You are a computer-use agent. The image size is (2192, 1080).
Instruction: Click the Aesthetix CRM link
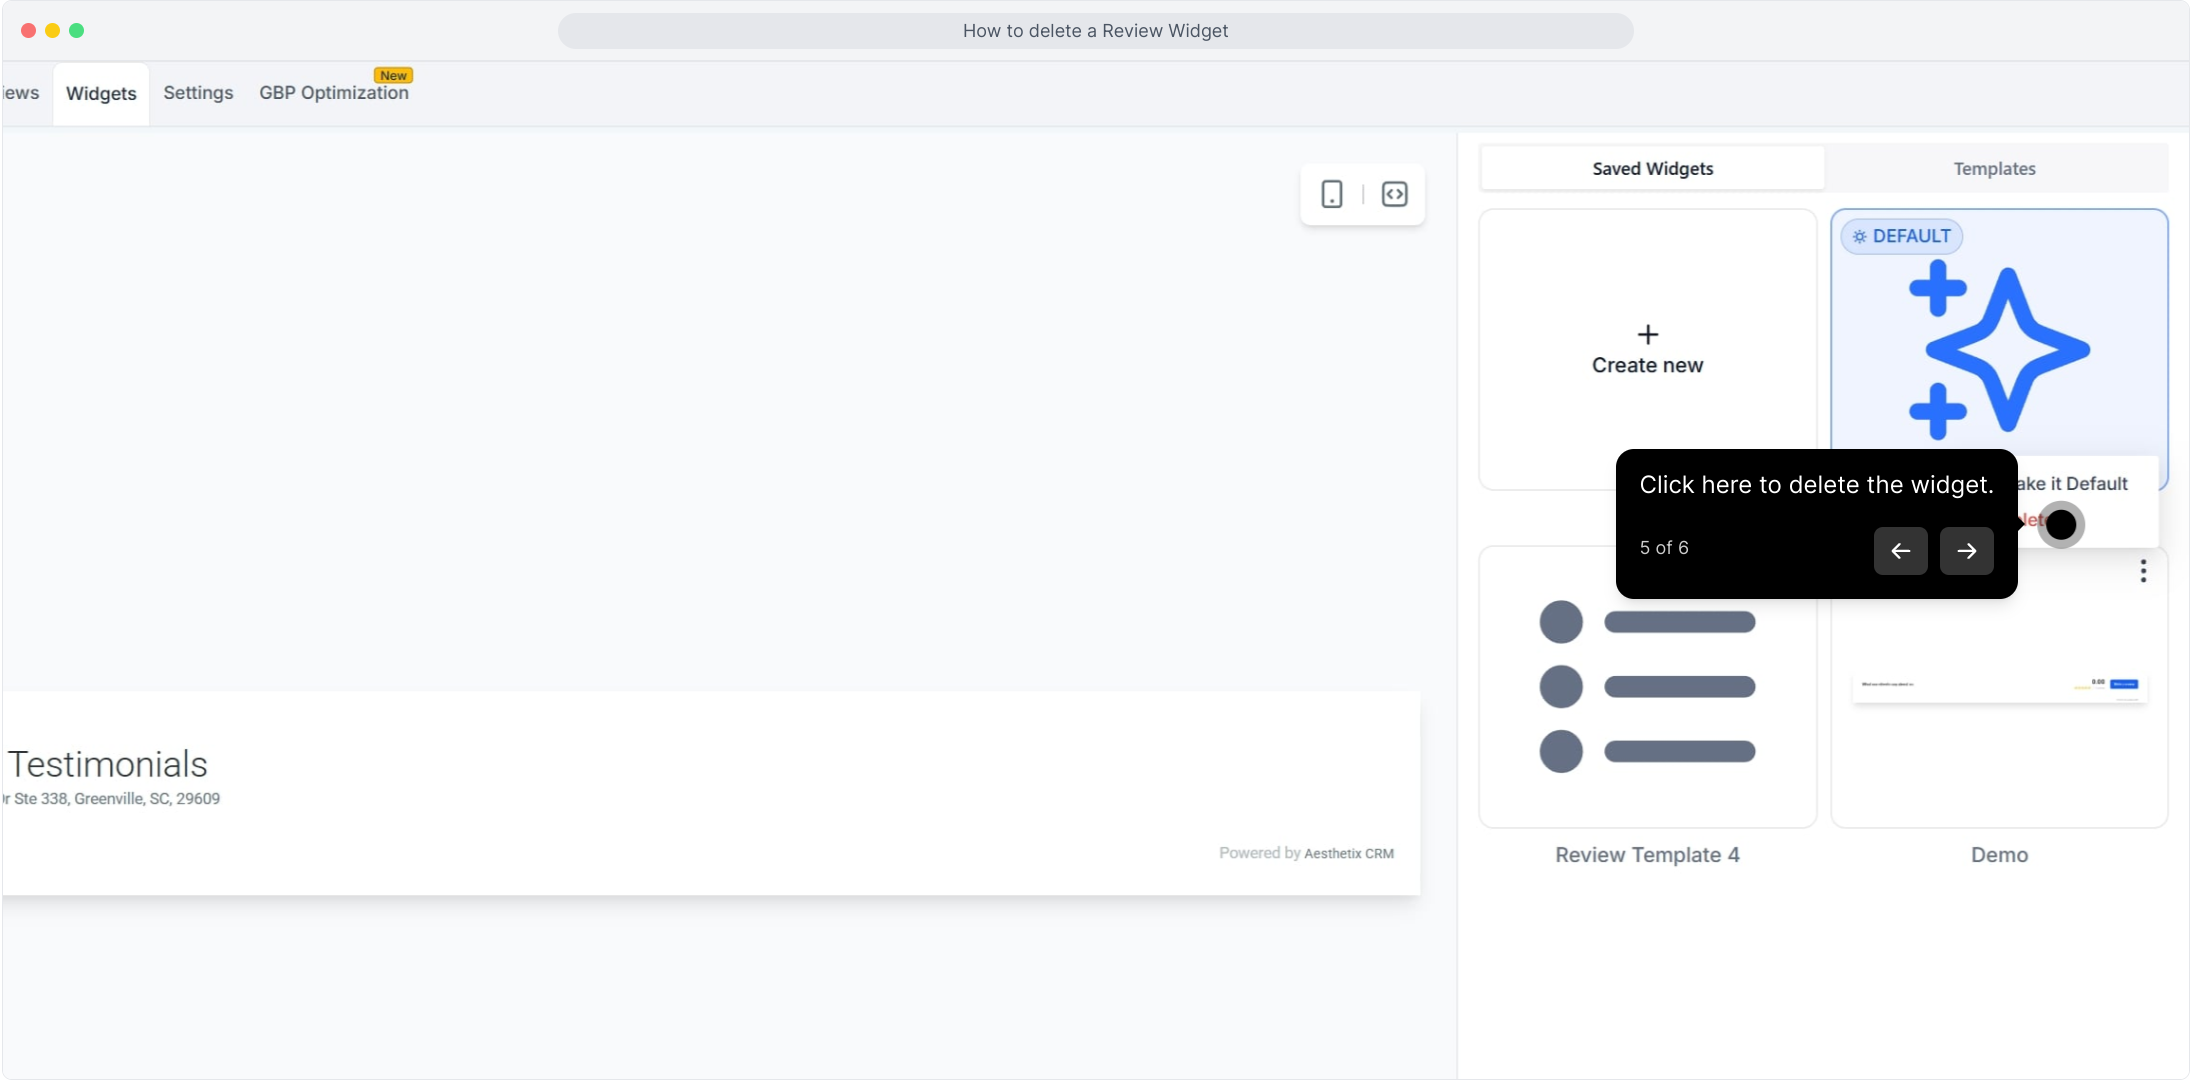click(1348, 854)
